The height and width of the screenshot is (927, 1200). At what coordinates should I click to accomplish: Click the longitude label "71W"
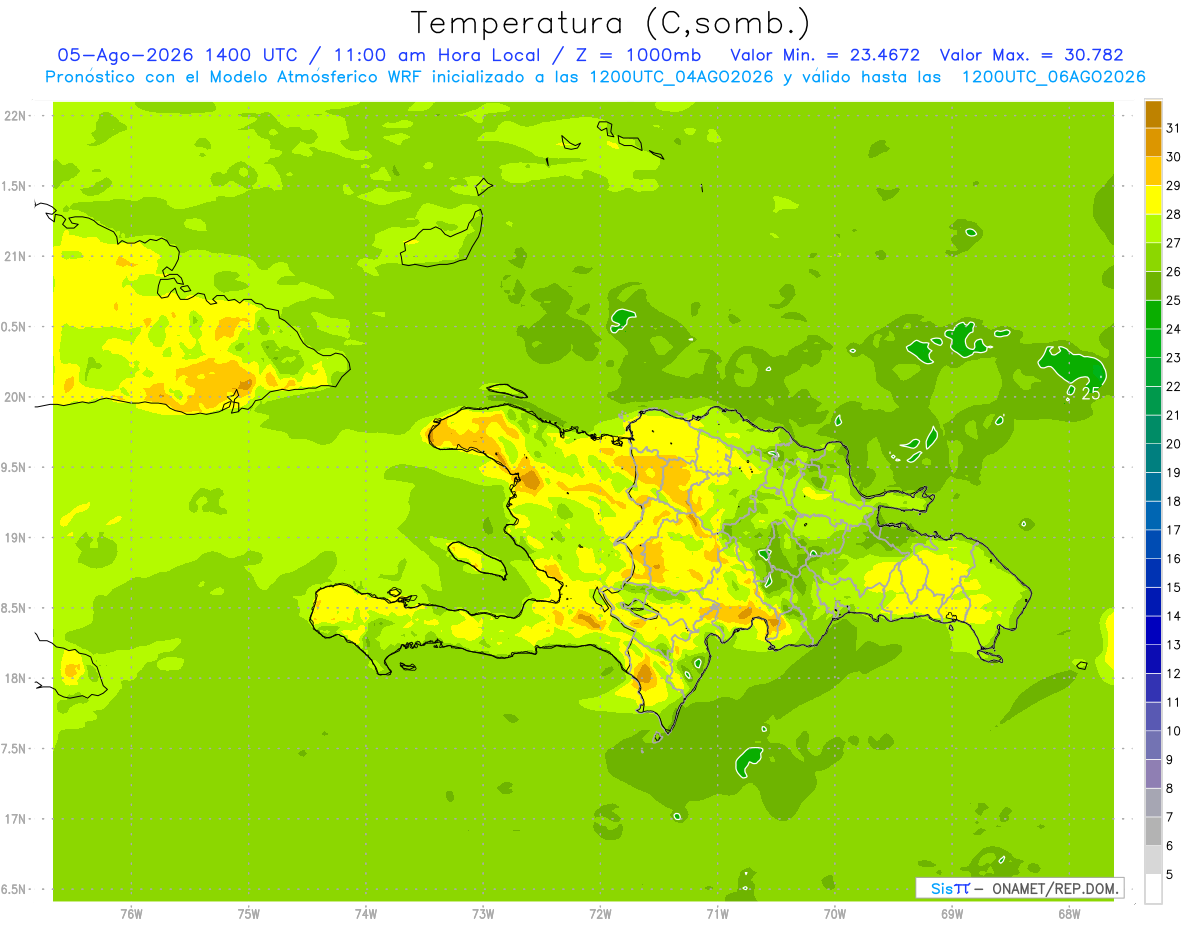tap(717, 913)
